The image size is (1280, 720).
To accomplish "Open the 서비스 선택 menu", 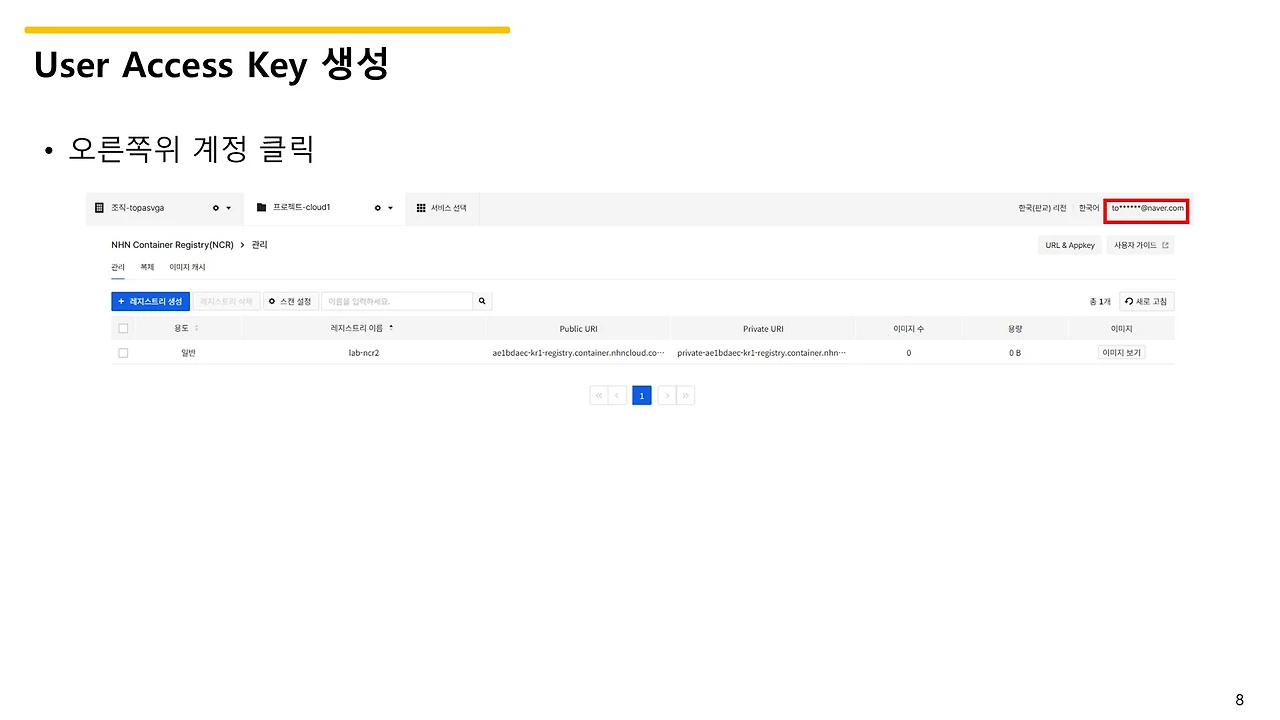I will [x=441, y=208].
